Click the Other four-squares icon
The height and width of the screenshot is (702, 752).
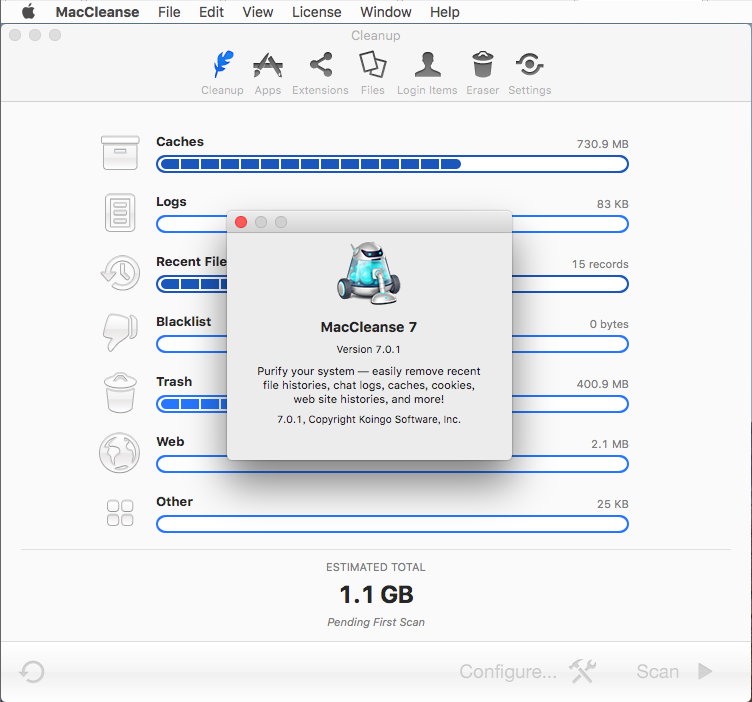tap(120, 513)
